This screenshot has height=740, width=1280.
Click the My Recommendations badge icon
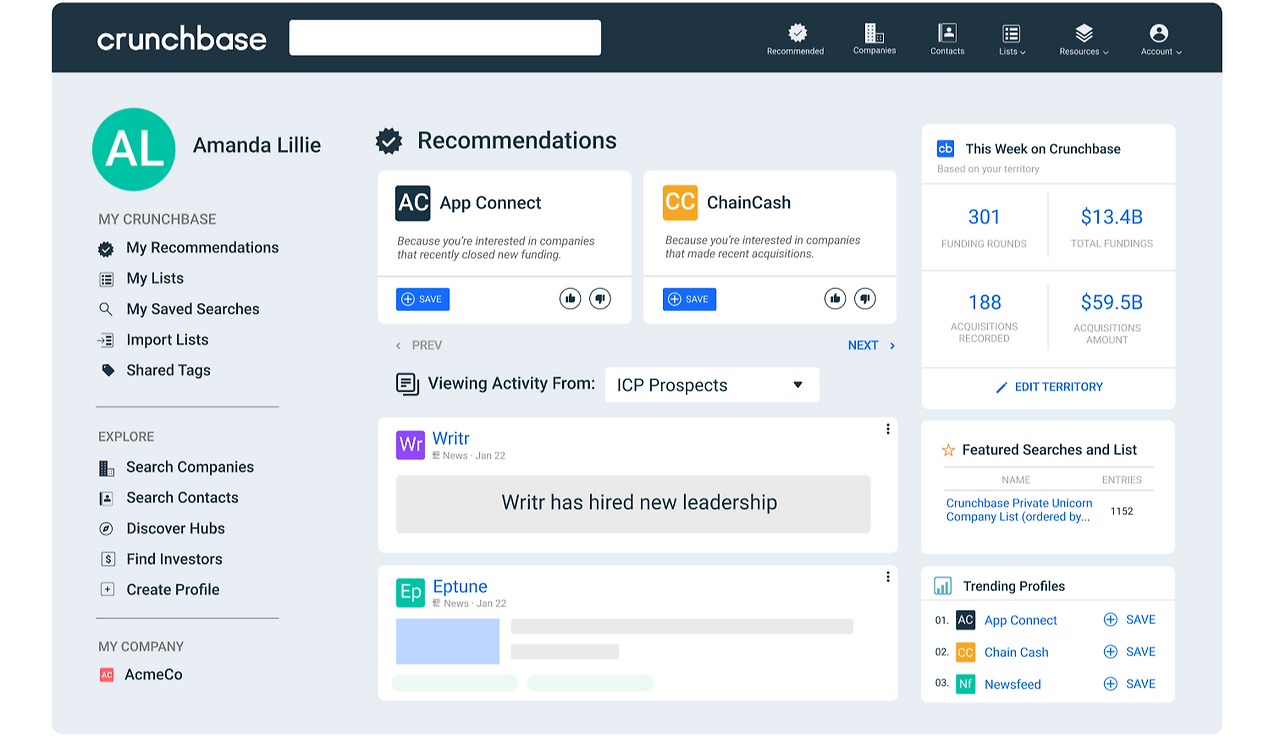coord(106,248)
